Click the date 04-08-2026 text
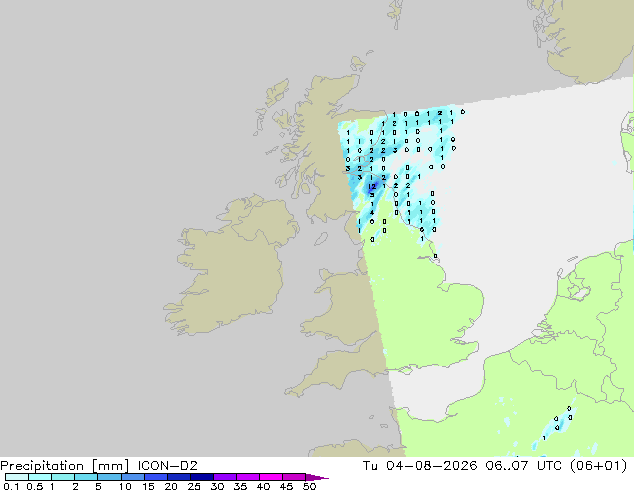Image resolution: width=634 pixels, height=490 pixels. pyautogui.click(x=431, y=466)
